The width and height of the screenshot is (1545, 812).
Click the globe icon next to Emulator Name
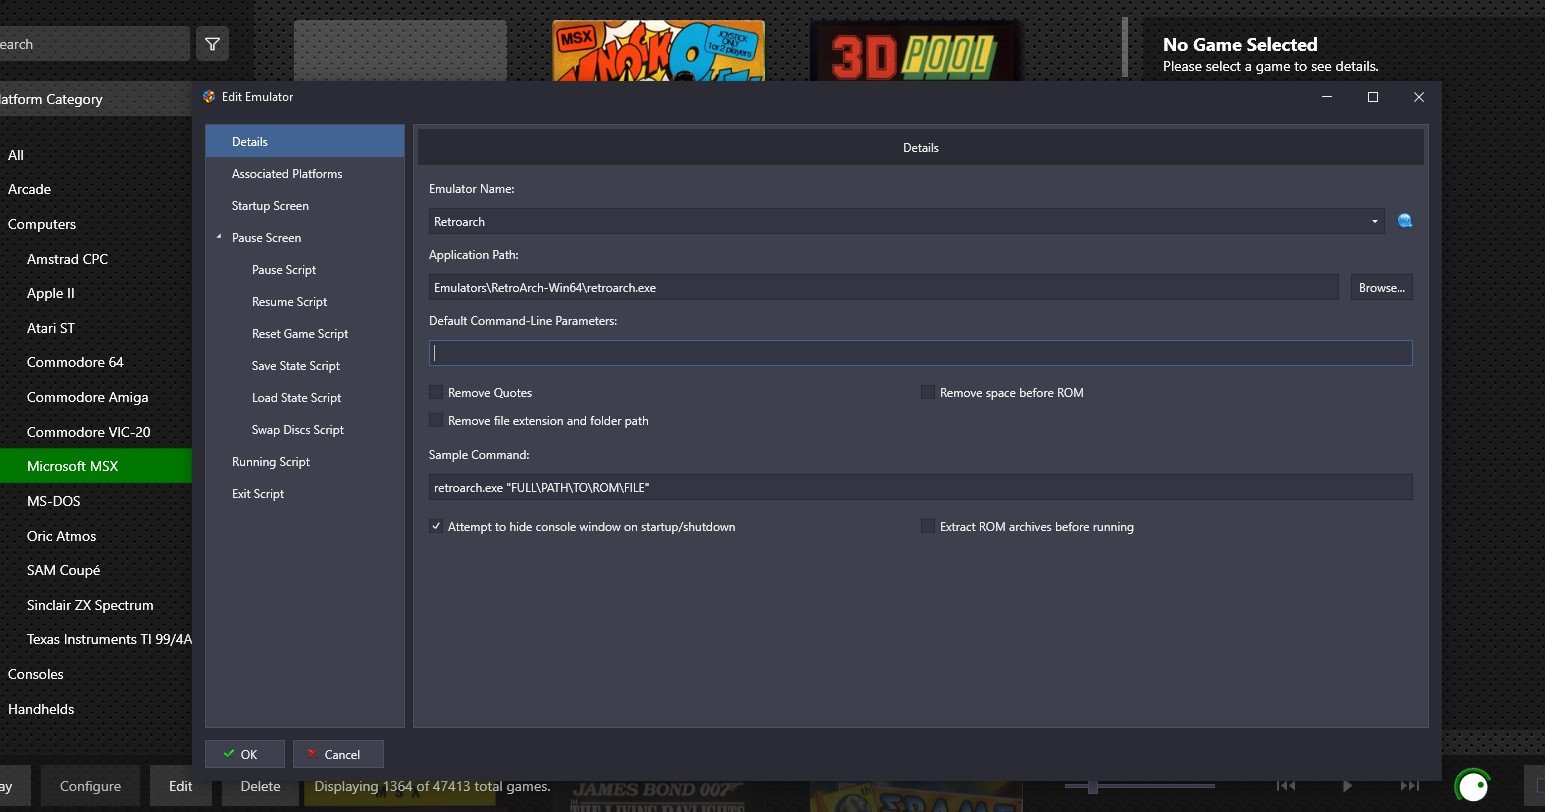pyautogui.click(x=1405, y=221)
